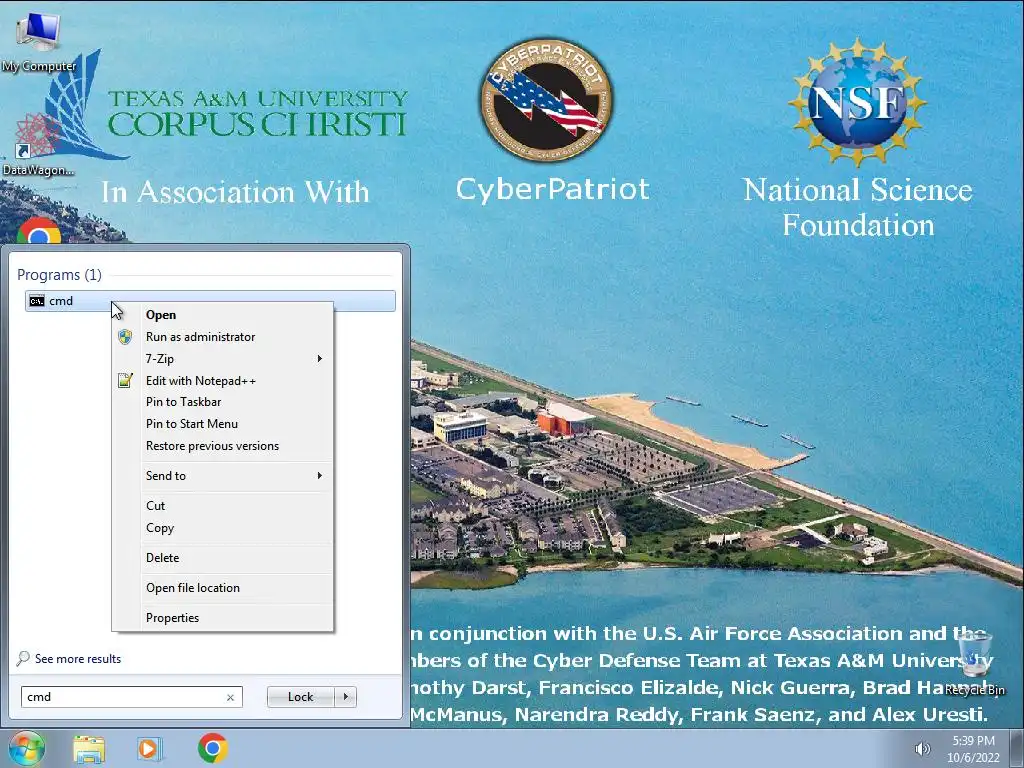This screenshot has height=768, width=1024.
Task: Open the shutdown options arrow beside Lock
Action: pos(345,697)
